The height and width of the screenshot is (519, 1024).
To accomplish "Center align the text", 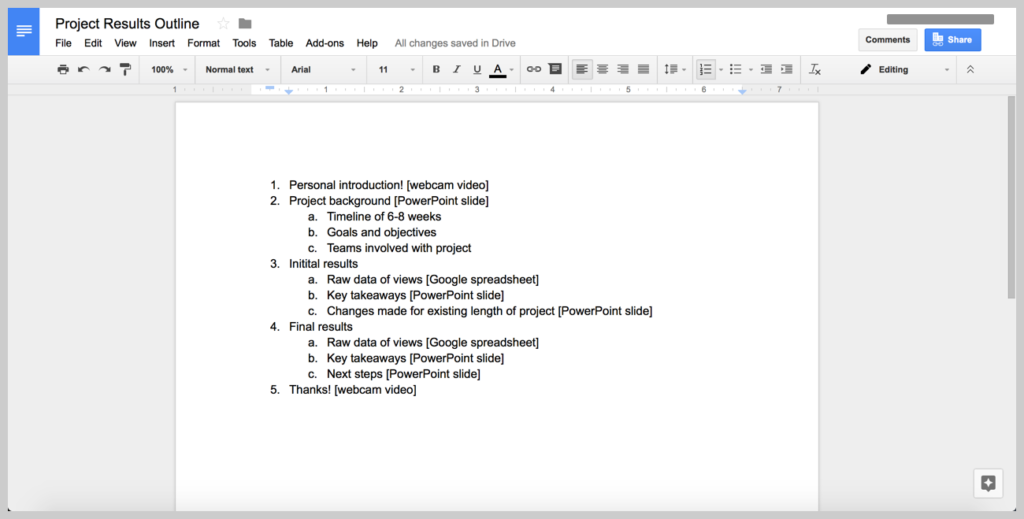I will pos(602,69).
